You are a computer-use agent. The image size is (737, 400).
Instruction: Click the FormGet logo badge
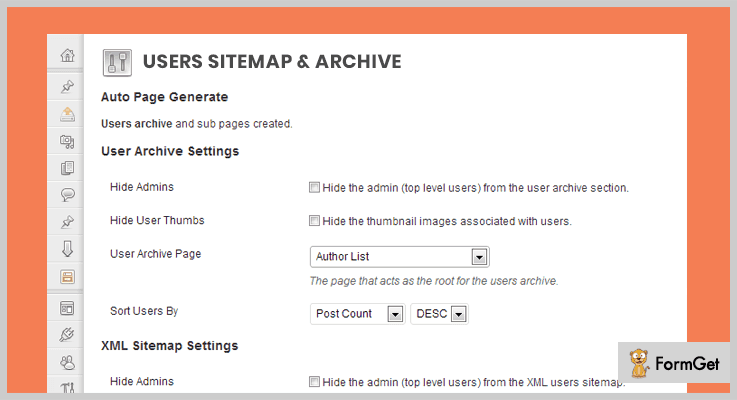tap(674, 363)
